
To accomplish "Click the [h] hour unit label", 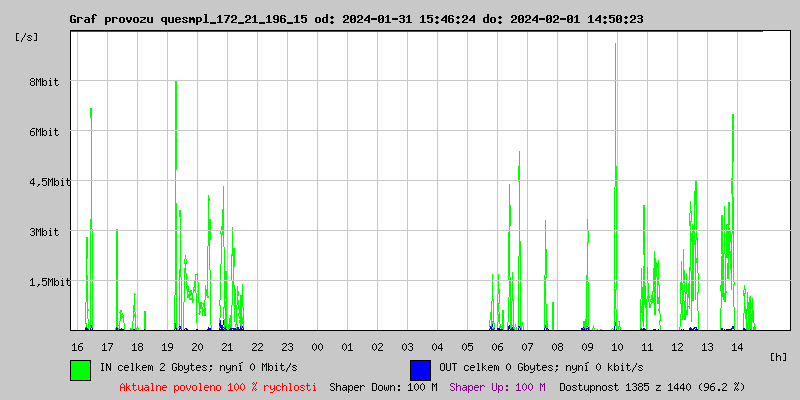I will (x=779, y=356).
